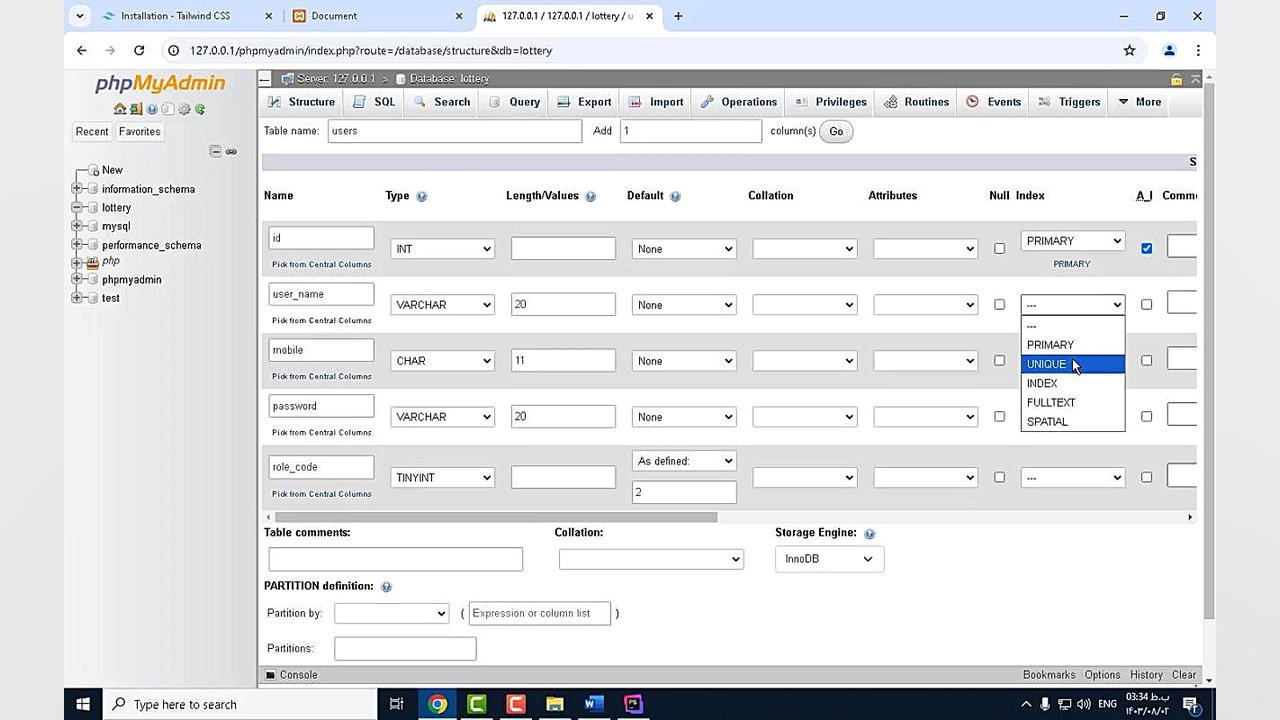Click the Windows taskbar search box
The image size is (1280, 720).
point(240,704)
